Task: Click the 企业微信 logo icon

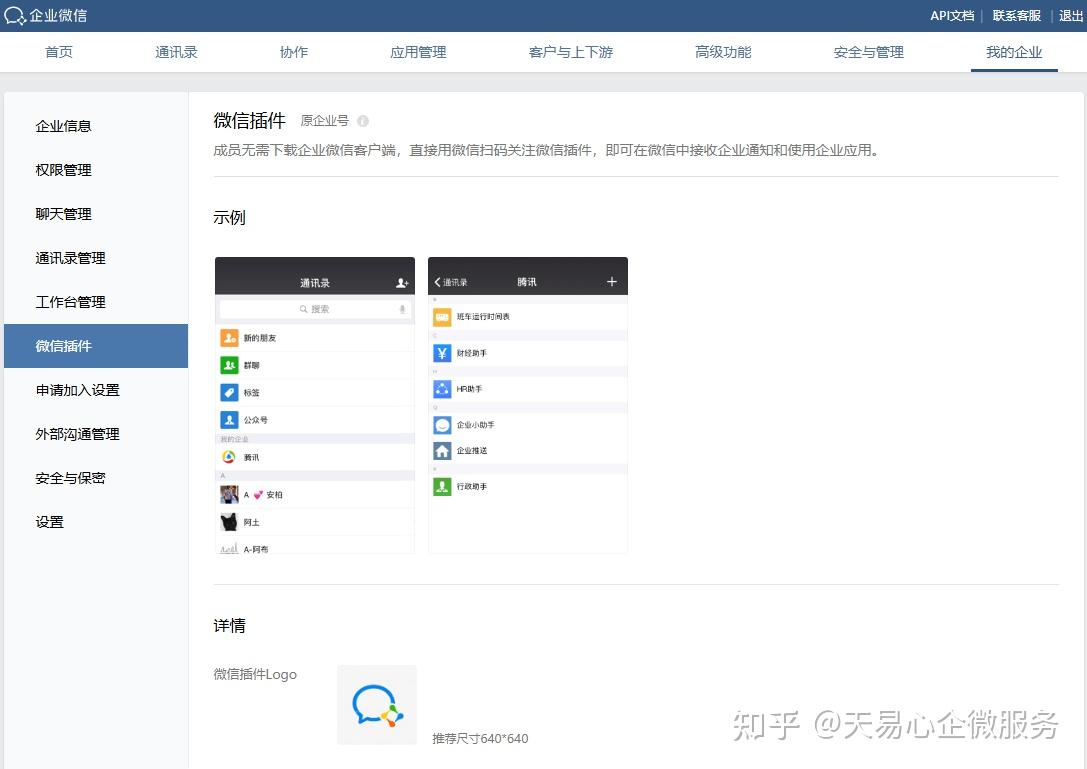Action: click(15, 15)
